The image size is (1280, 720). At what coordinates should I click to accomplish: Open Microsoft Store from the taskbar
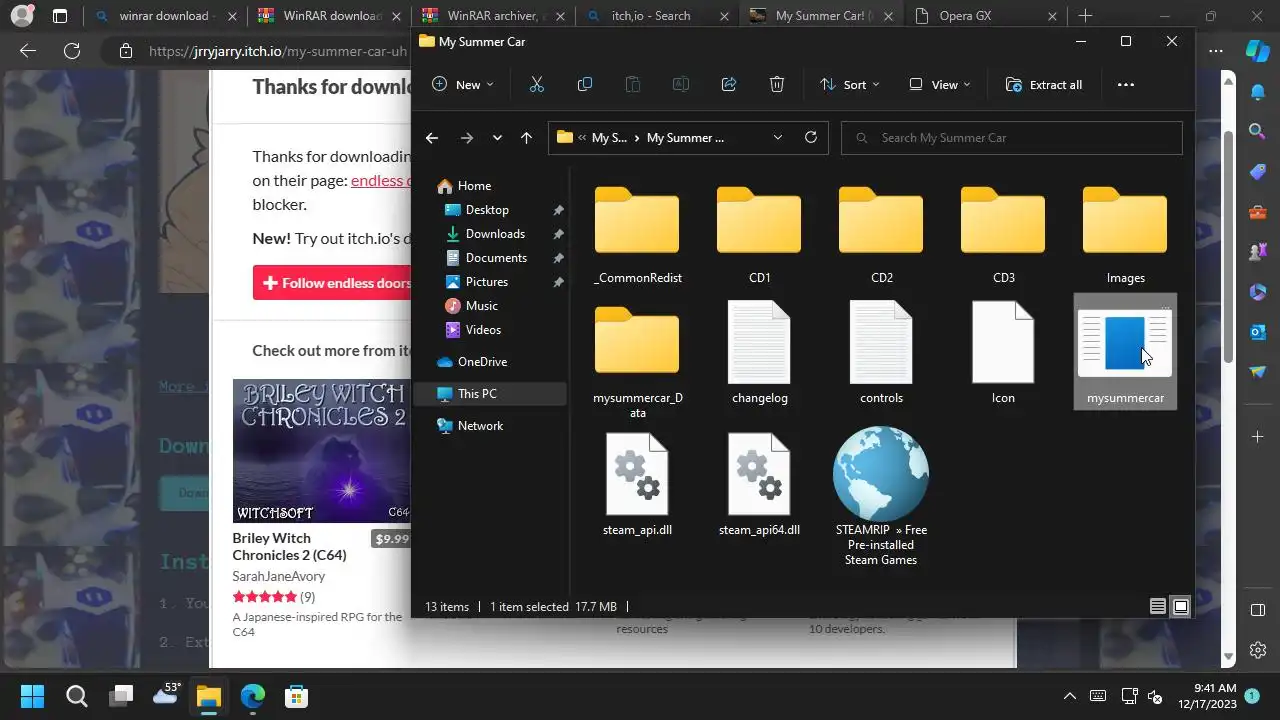point(296,696)
